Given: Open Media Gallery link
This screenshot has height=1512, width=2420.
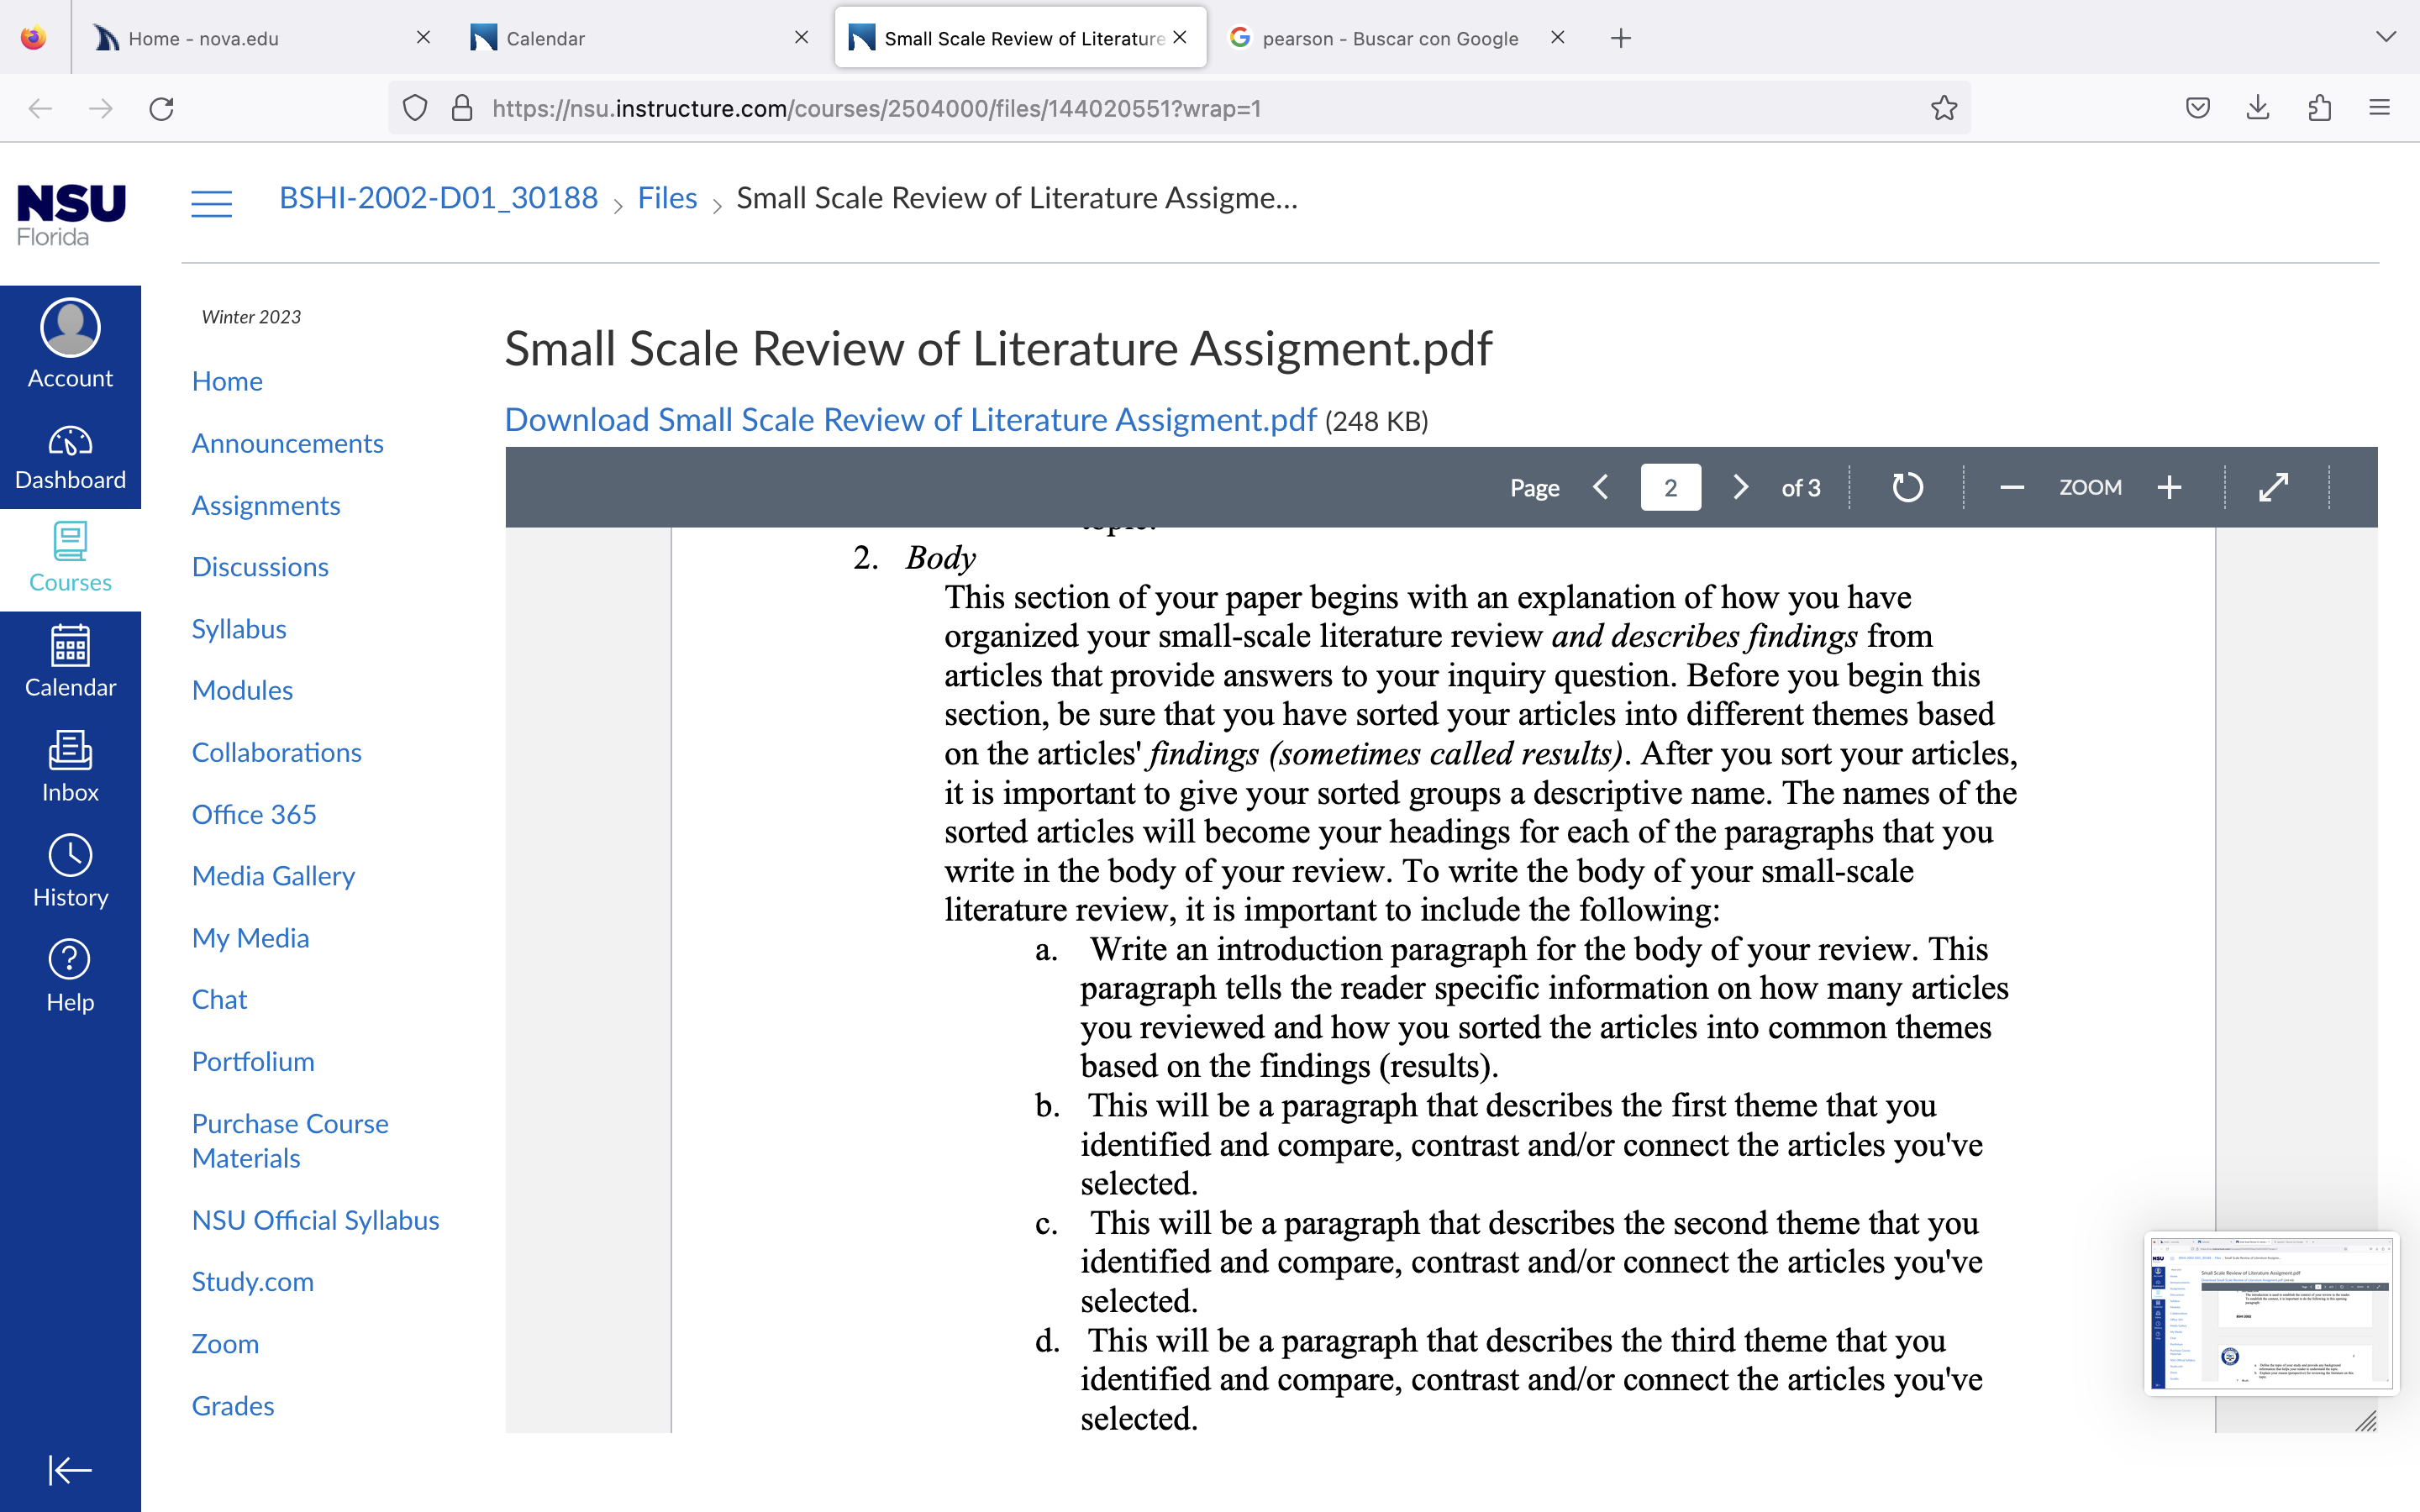Looking at the screenshot, I should coord(273,876).
